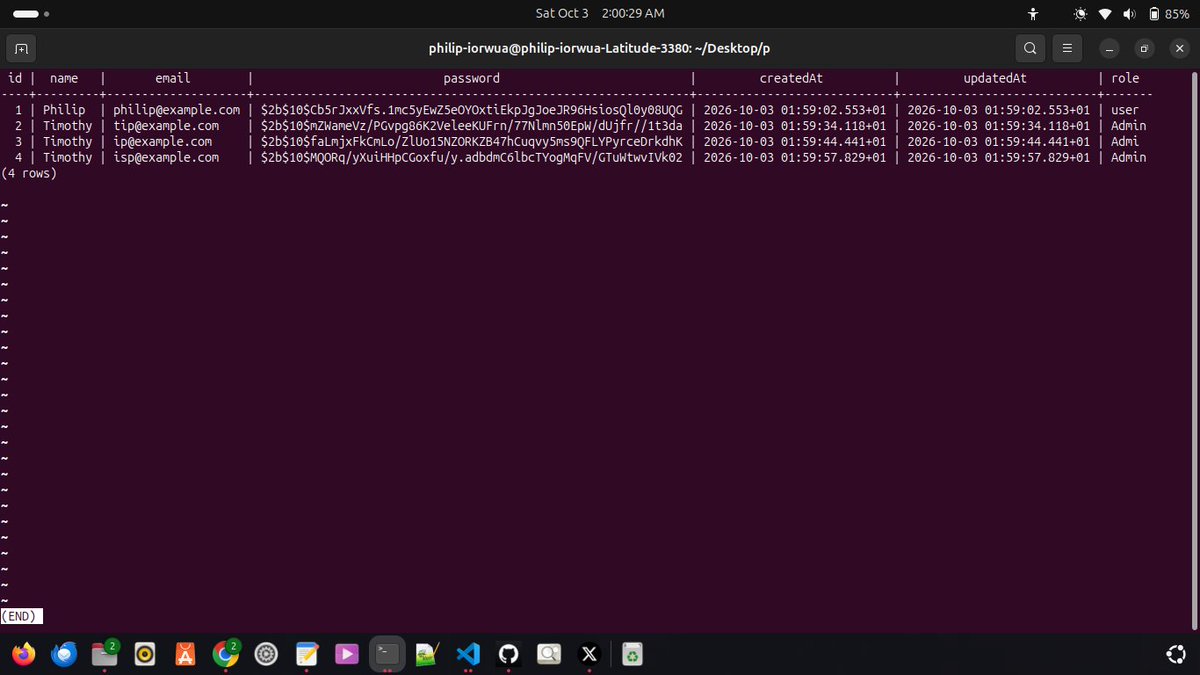Open the terminal search magnifier button

[x=1030, y=48]
